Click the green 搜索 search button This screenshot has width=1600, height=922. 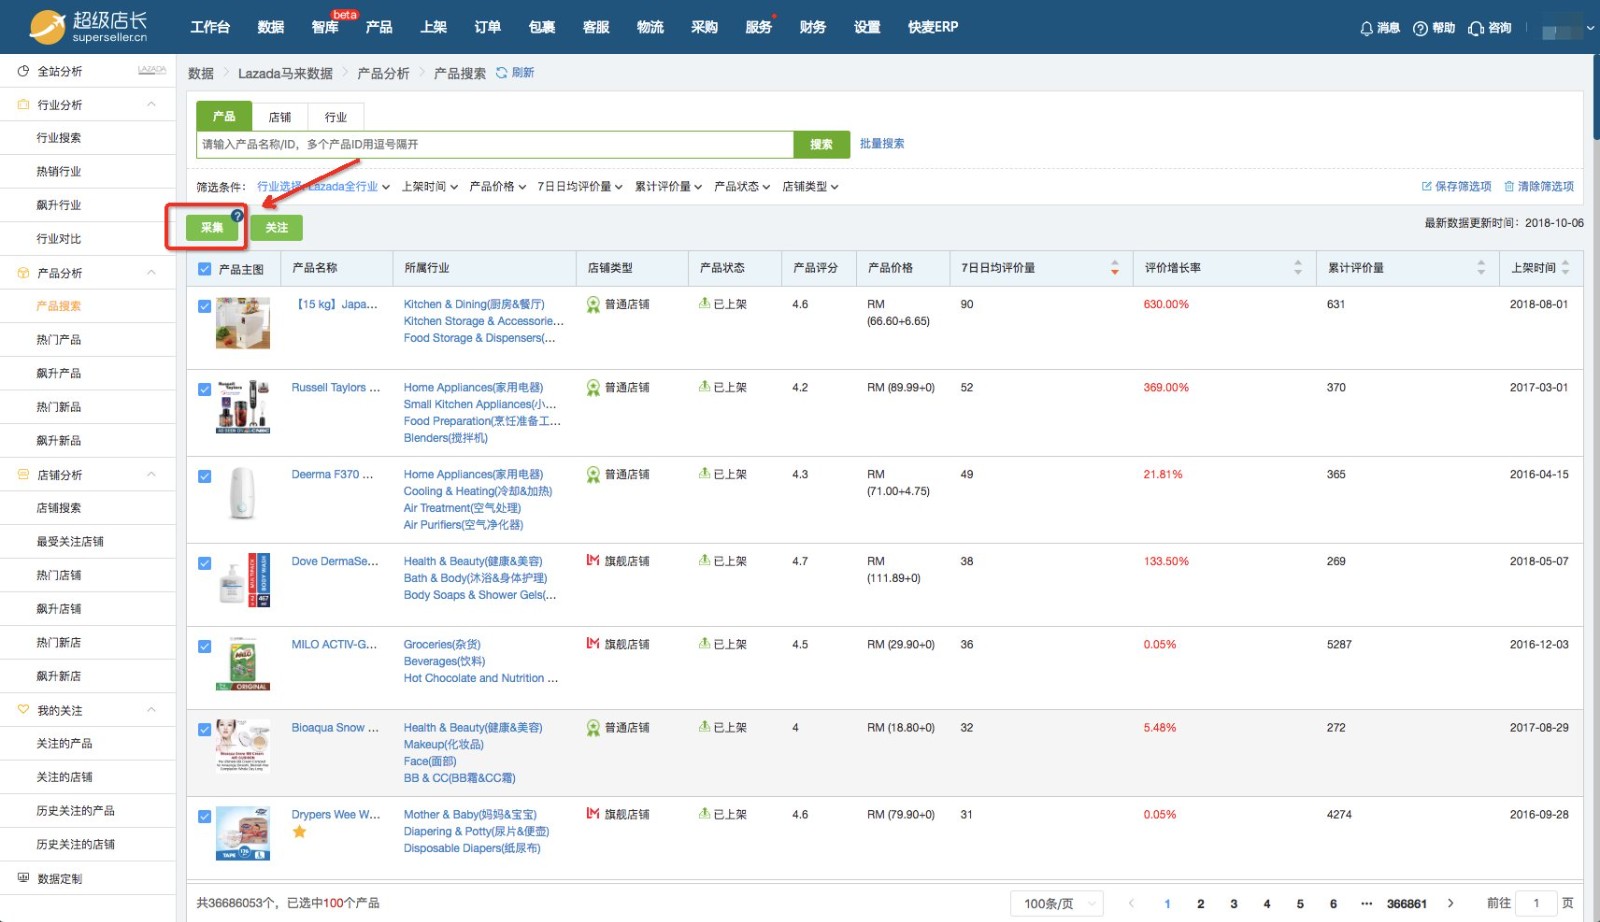tap(821, 145)
